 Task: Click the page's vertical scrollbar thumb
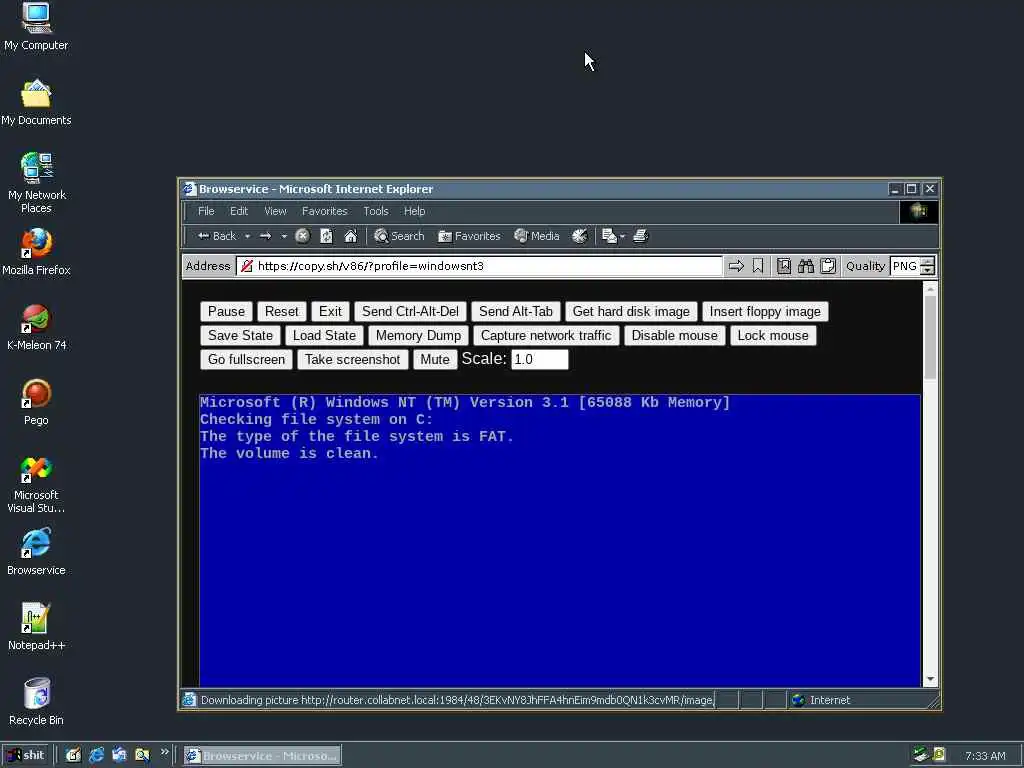pos(930,337)
